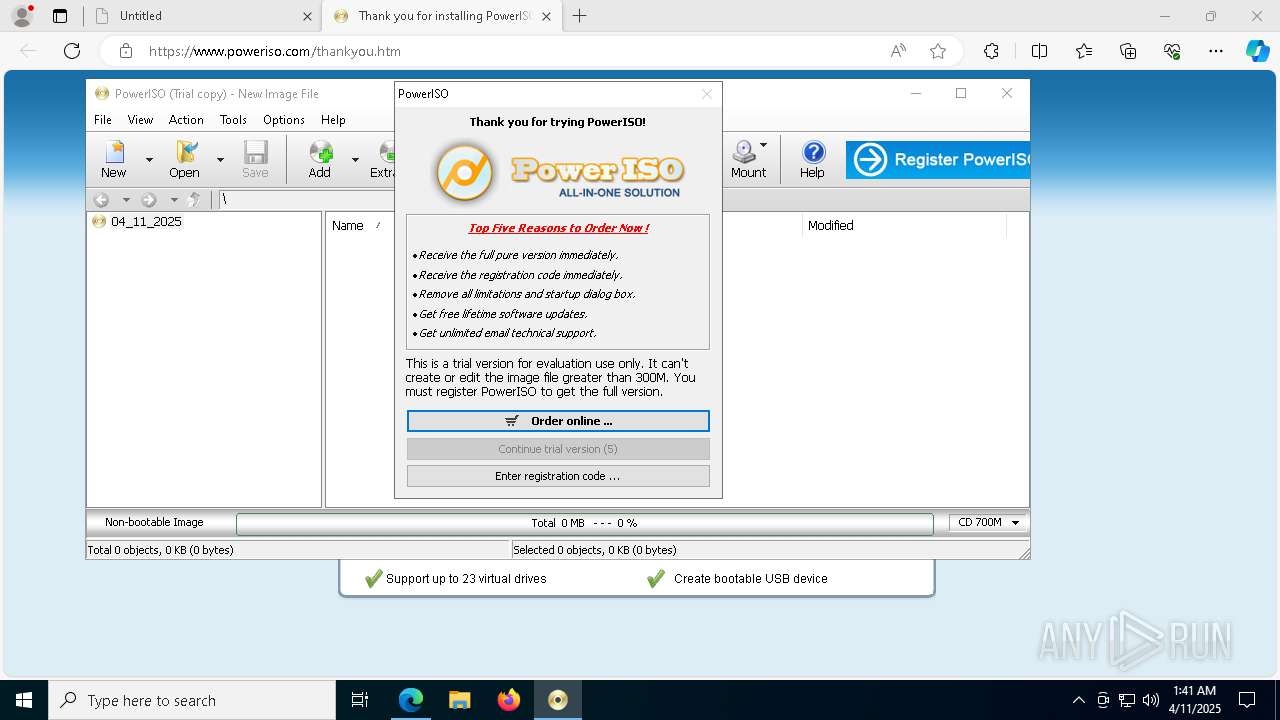Open Browser essentials icon
The image size is (1280, 720).
click(1172, 51)
